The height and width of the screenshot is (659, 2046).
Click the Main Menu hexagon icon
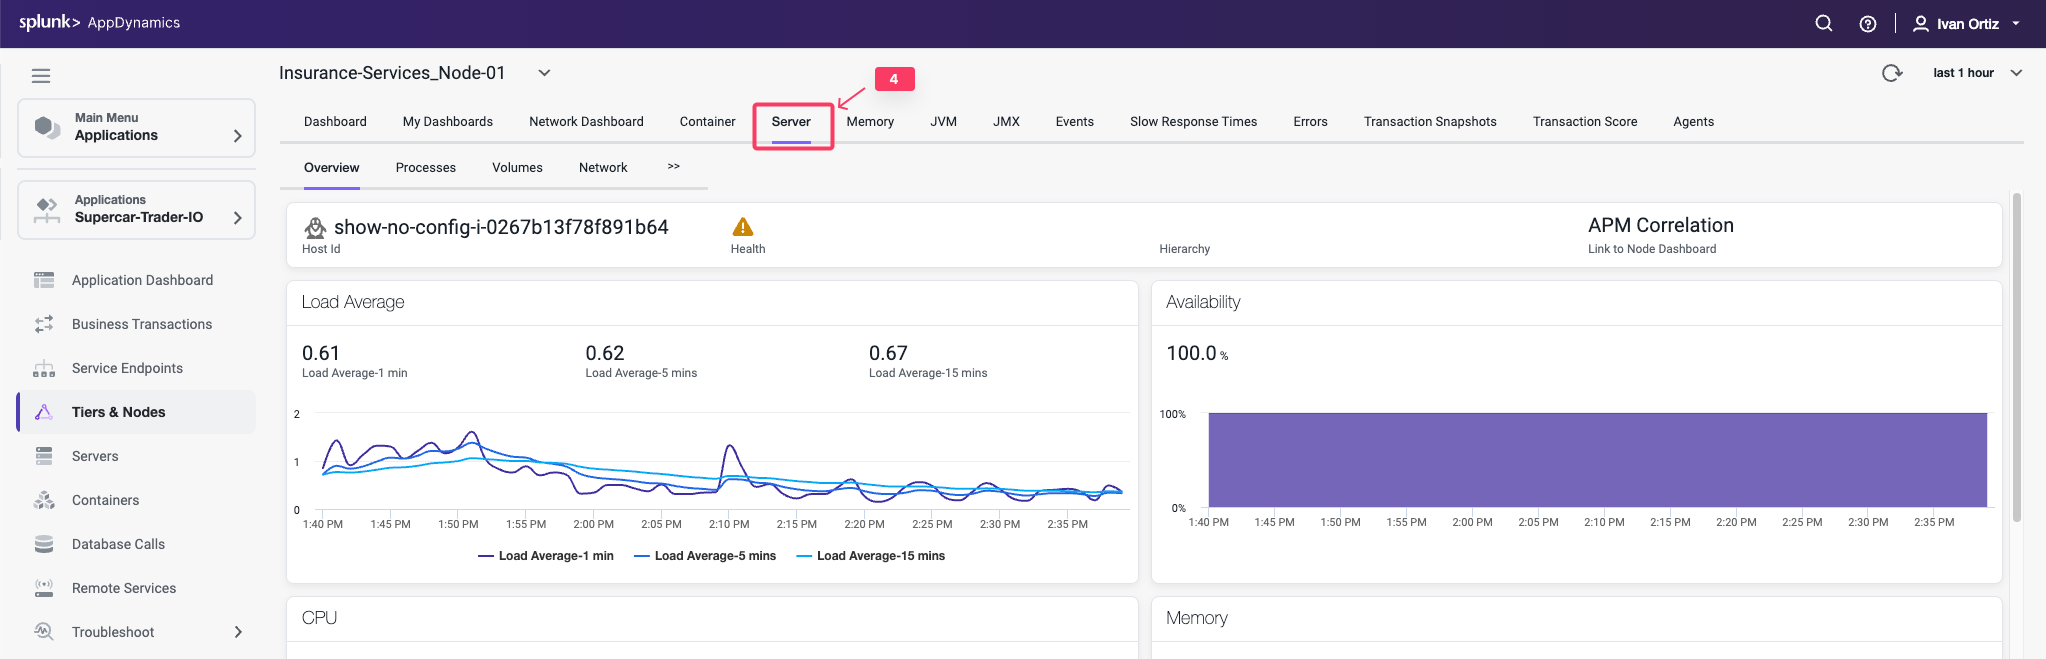click(47, 127)
